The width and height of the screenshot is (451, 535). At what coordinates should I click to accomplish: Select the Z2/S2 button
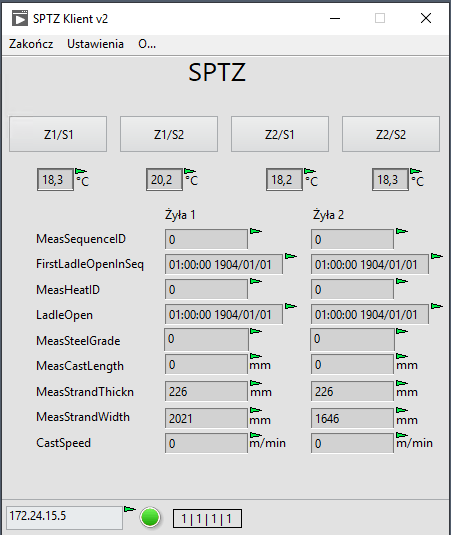pos(391,134)
